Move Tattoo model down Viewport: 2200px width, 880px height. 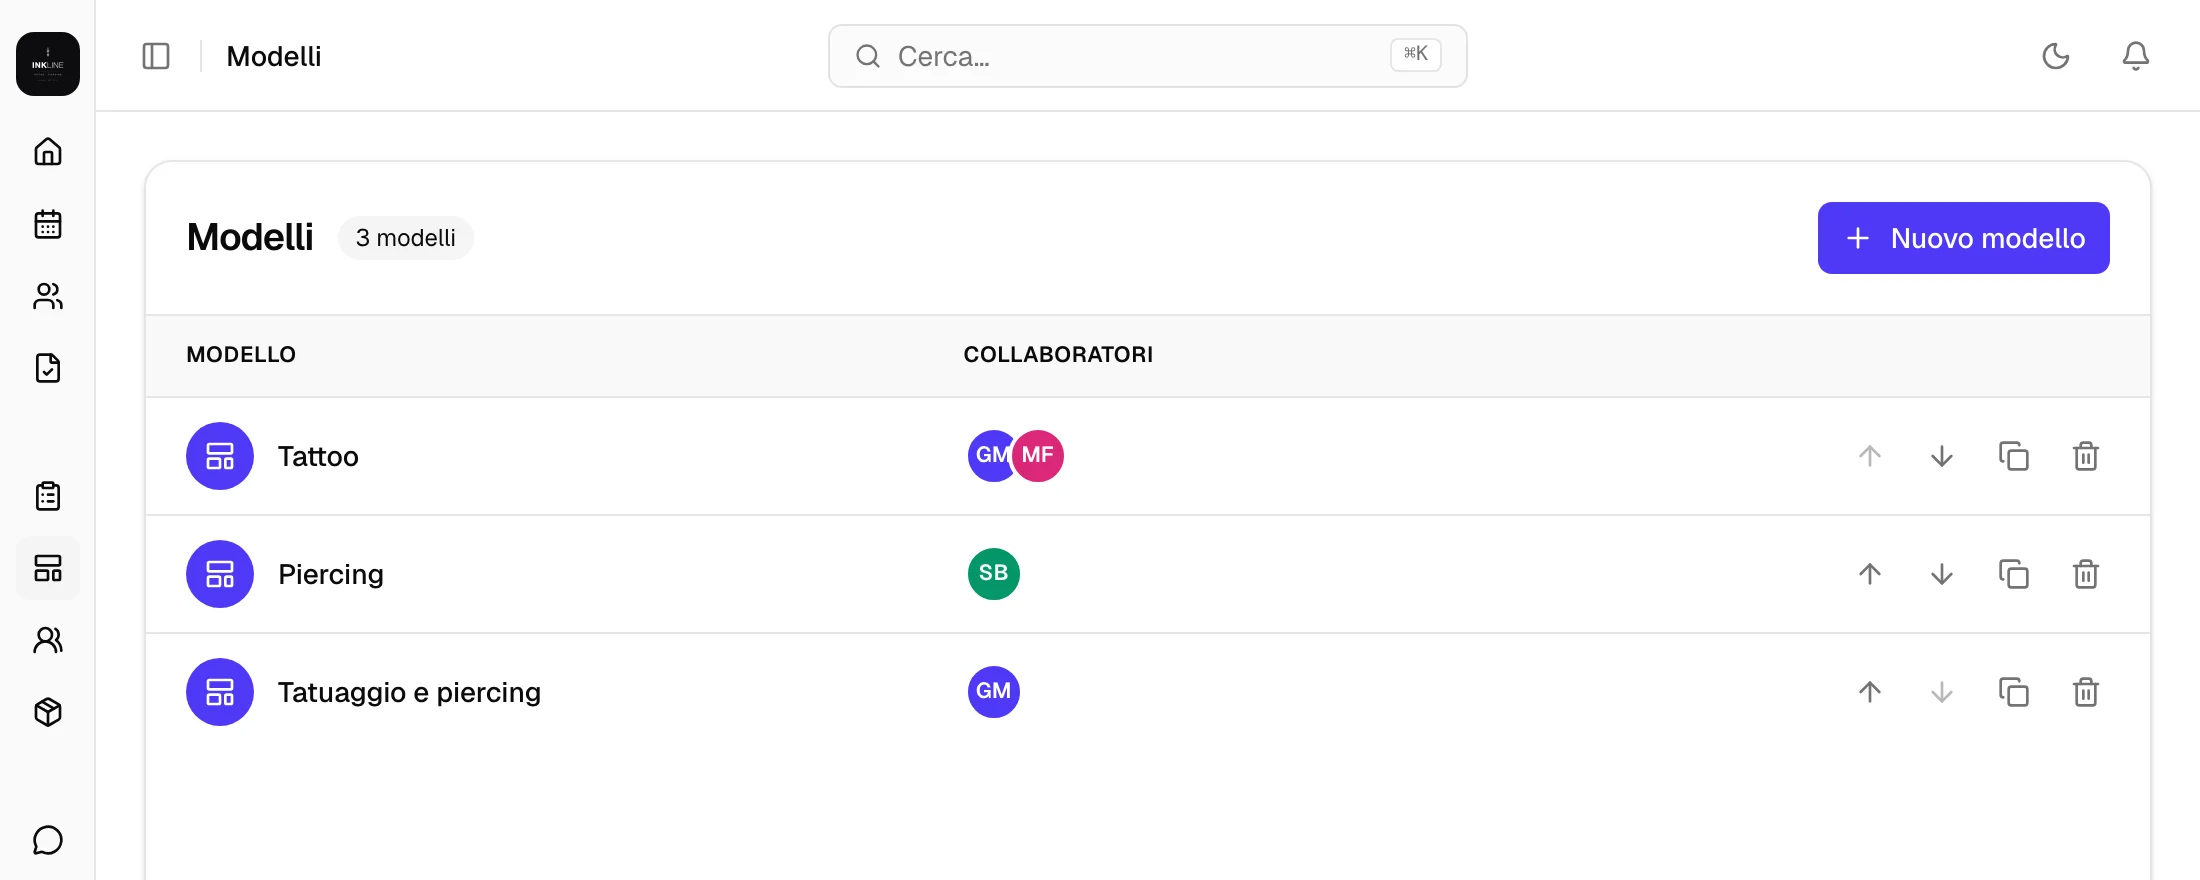pyautogui.click(x=1942, y=456)
